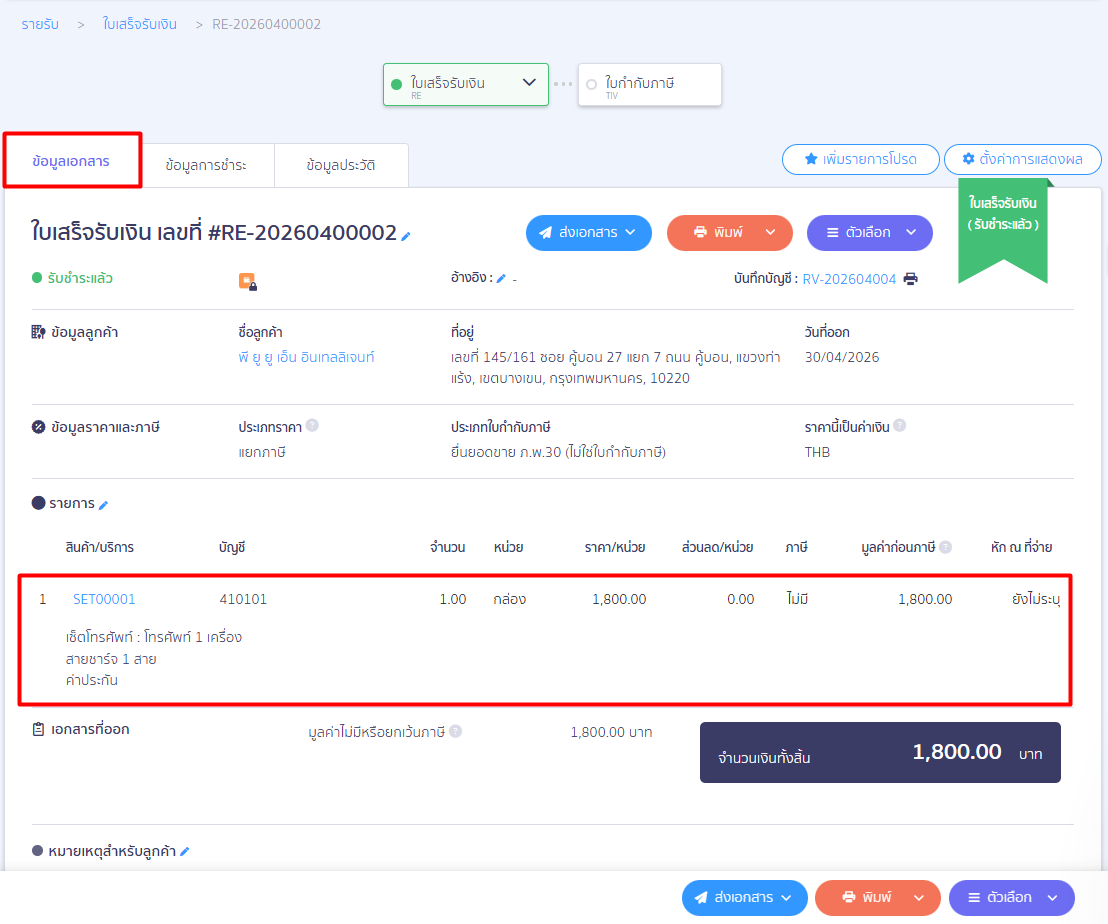Click the discount cell 0.00
The image size is (1108, 924).
(x=740, y=599)
